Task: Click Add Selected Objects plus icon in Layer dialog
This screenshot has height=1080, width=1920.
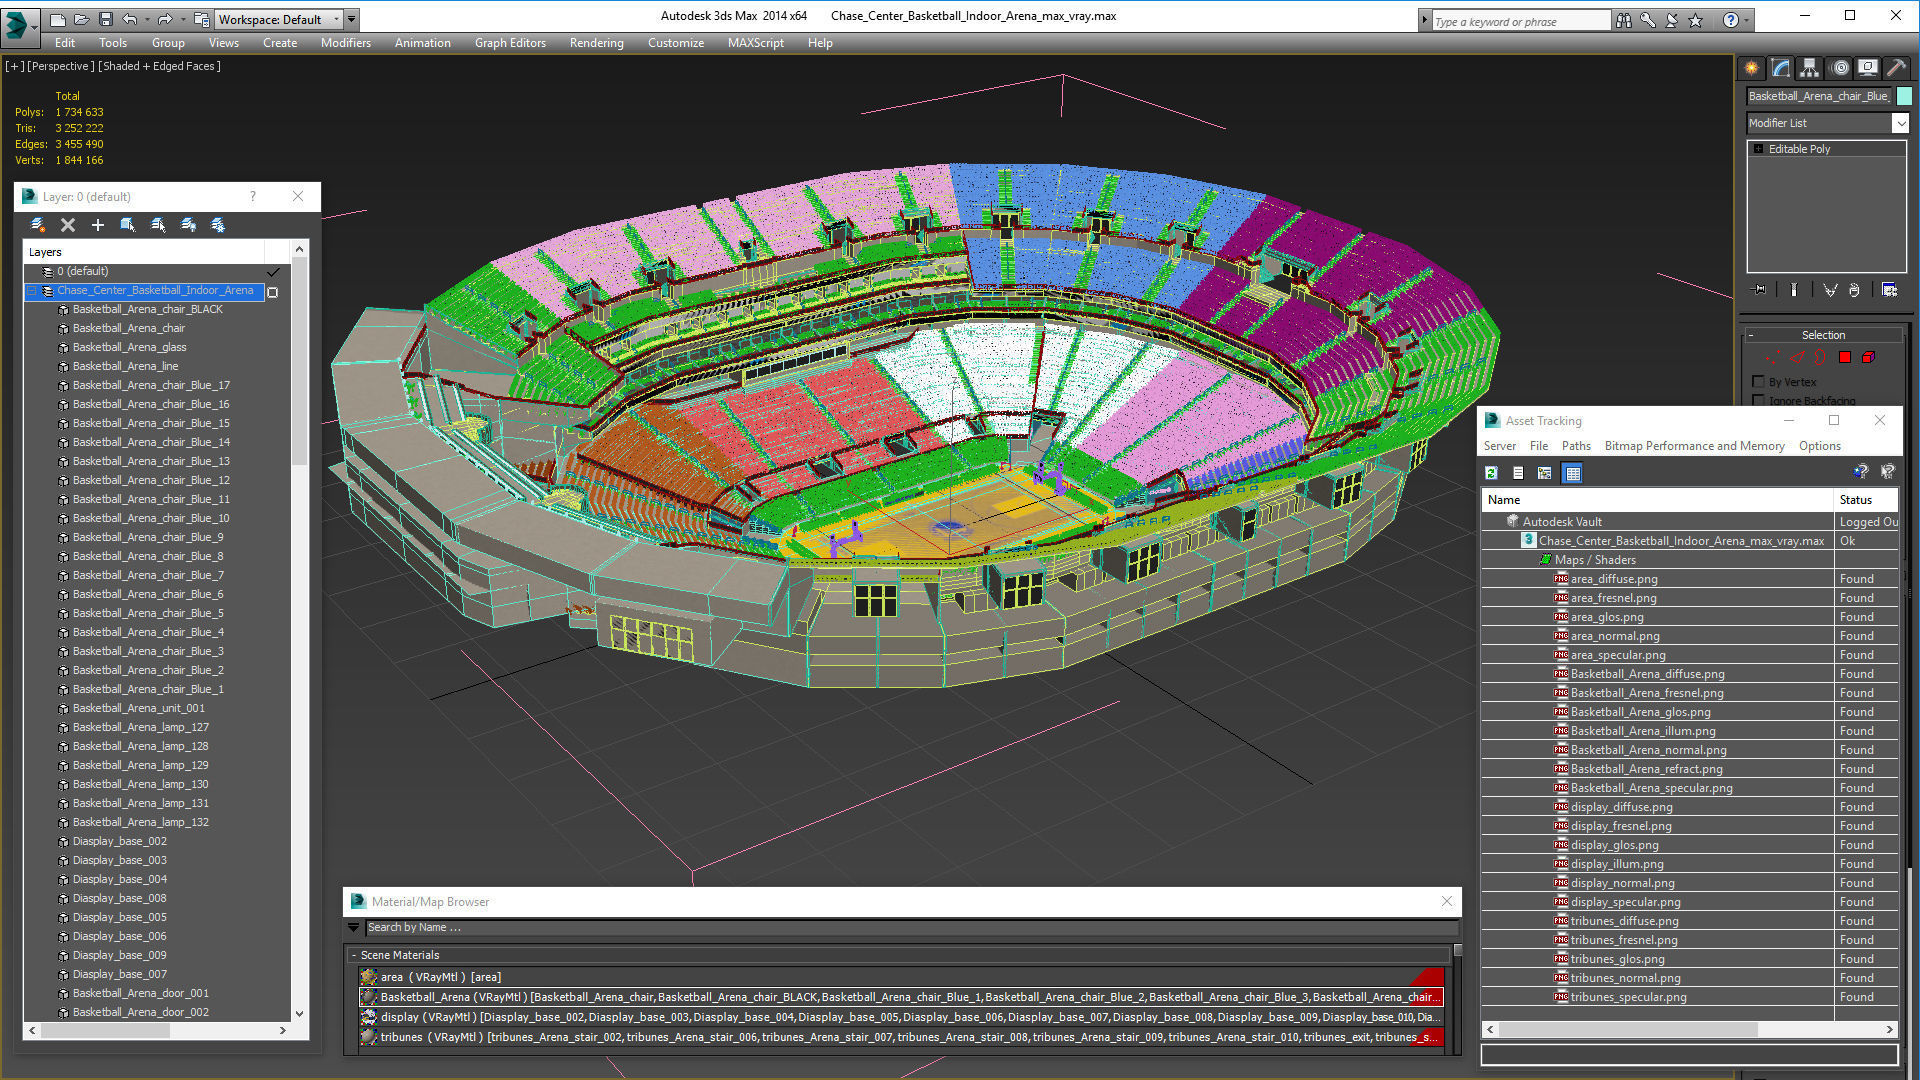Action: [x=98, y=225]
